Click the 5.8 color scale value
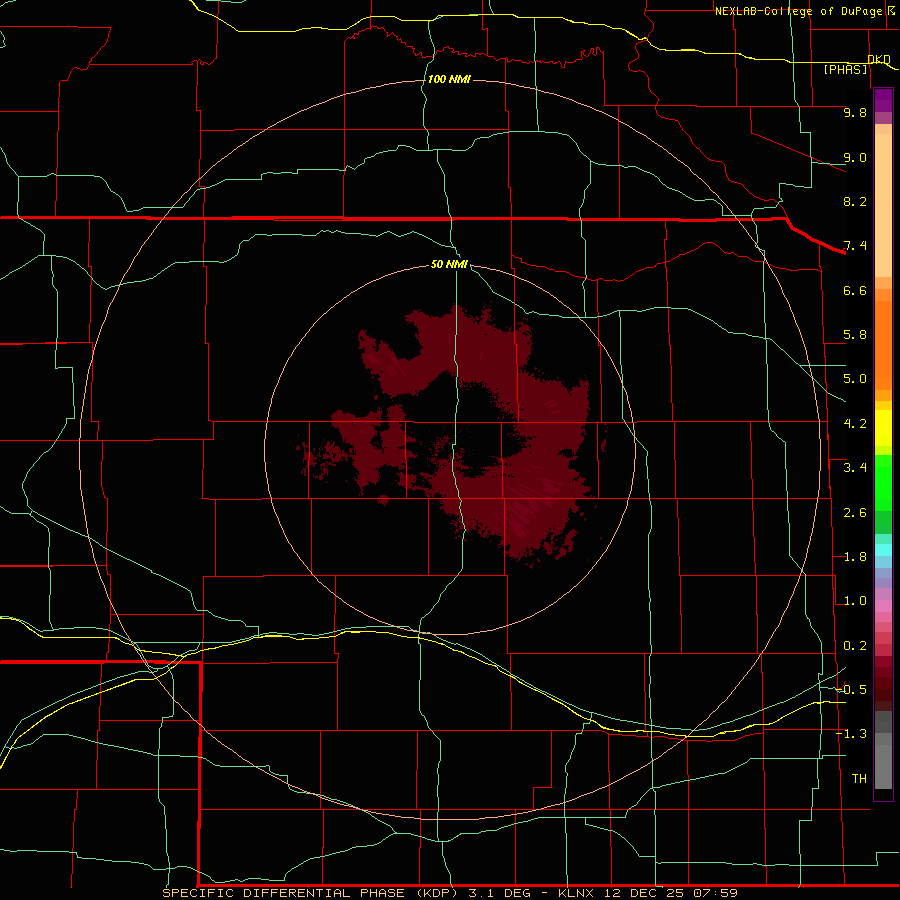 (x=855, y=335)
